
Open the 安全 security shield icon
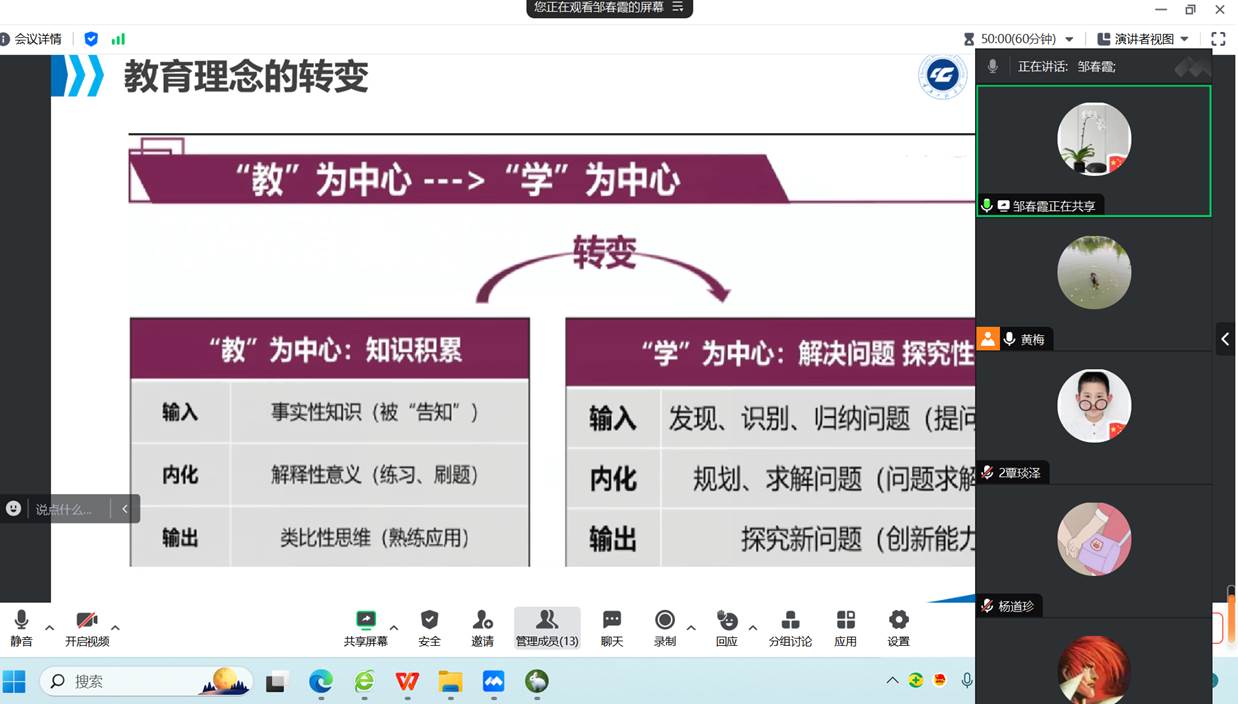pos(429,621)
